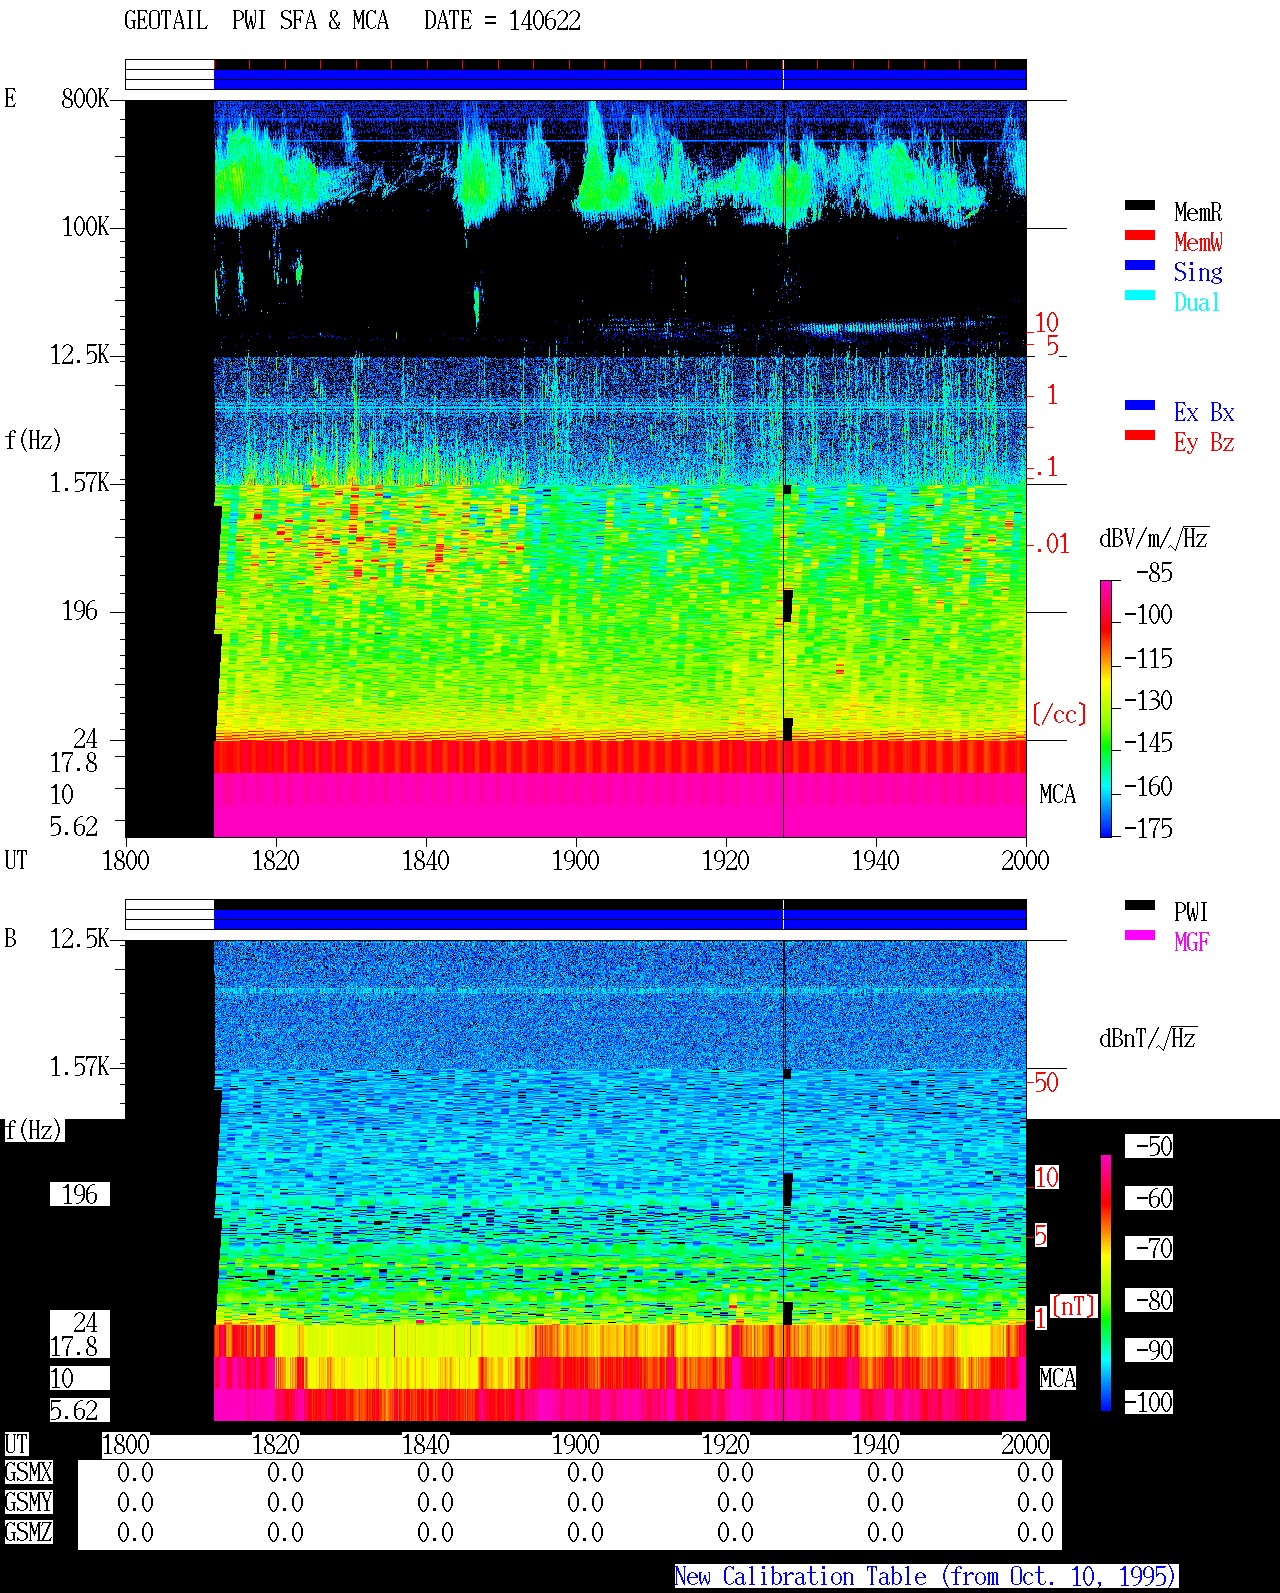Viewport: 1280px width, 1593px height.
Task: Select the "-90" color scale value
Action: pyautogui.click(x=1149, y=1350)
